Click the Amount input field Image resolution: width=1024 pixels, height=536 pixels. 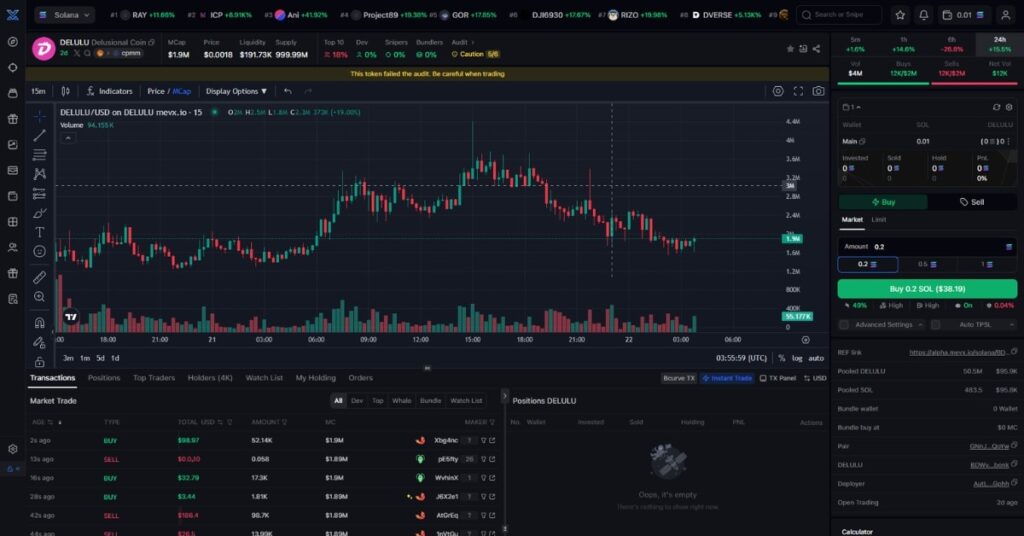click(x=927, y=247)
